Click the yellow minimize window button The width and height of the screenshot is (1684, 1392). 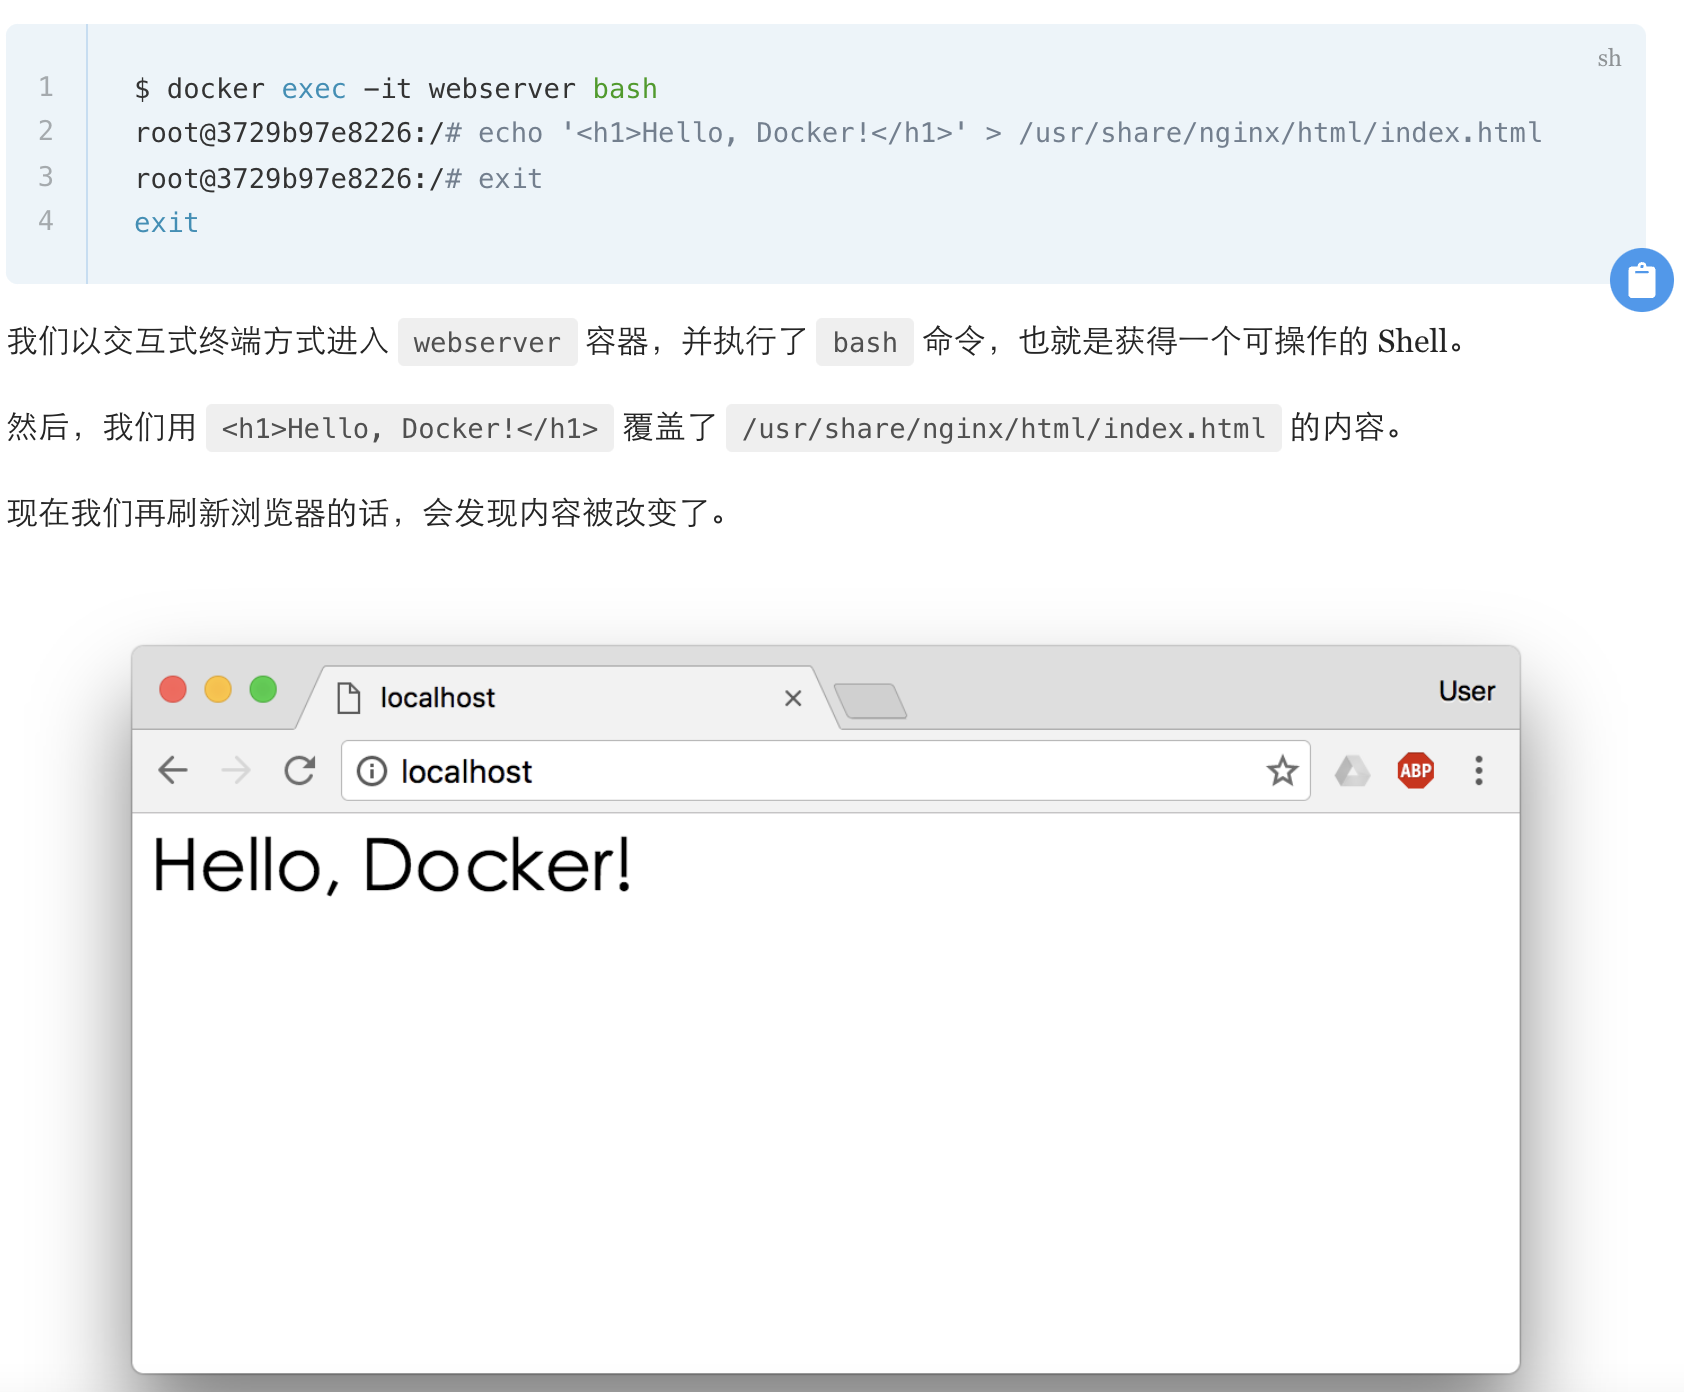[218, 689]
